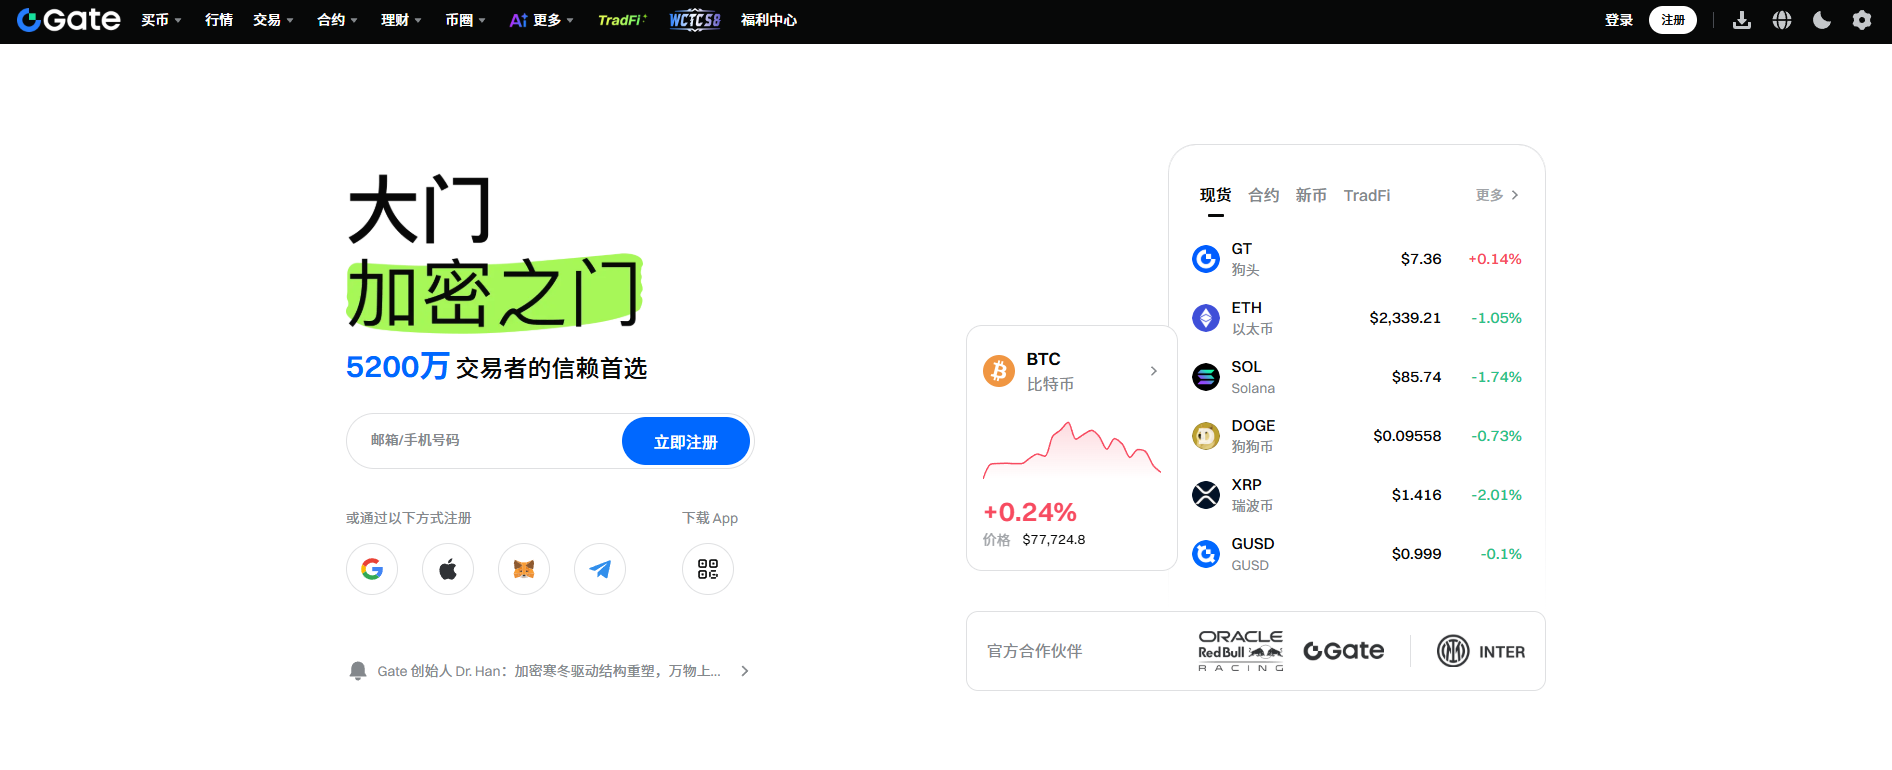Click the Oracle Red Bull Racing logo
The image size is (1892, 770).
pyautogui.click(x=1241, y=651)
